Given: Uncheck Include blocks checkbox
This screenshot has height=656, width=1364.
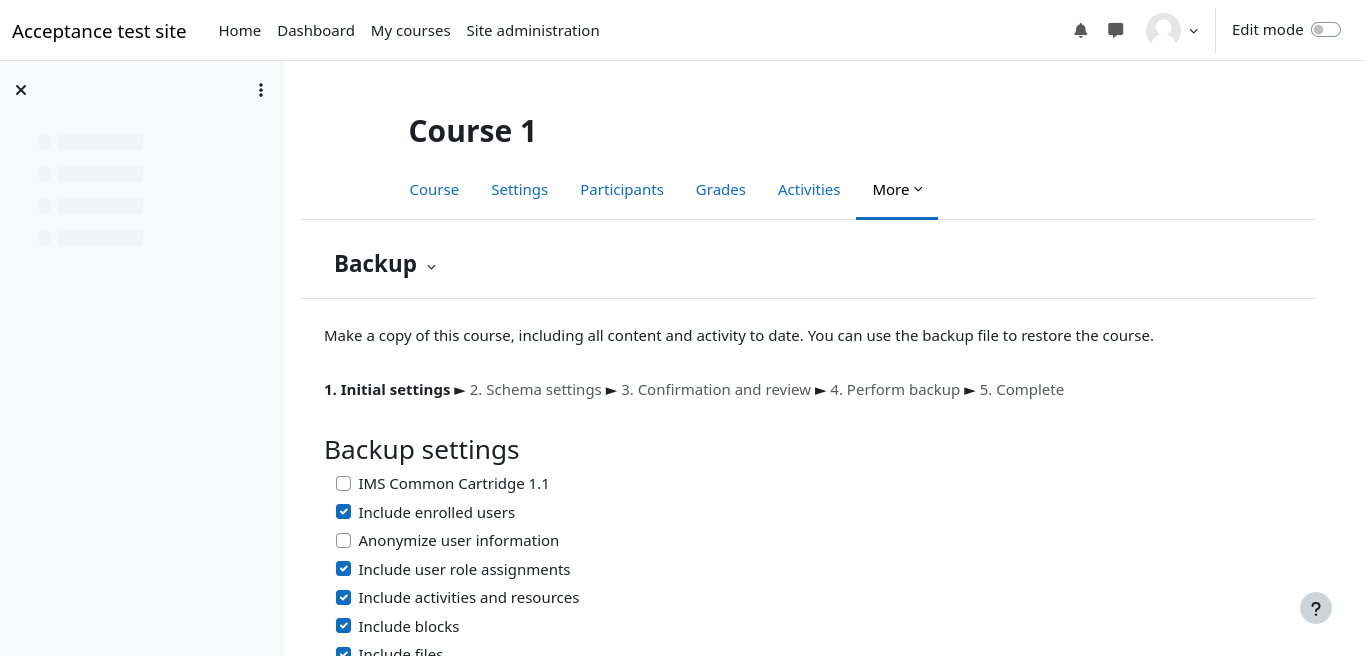Looking at the screenshot, I should [x=344, y=626].
